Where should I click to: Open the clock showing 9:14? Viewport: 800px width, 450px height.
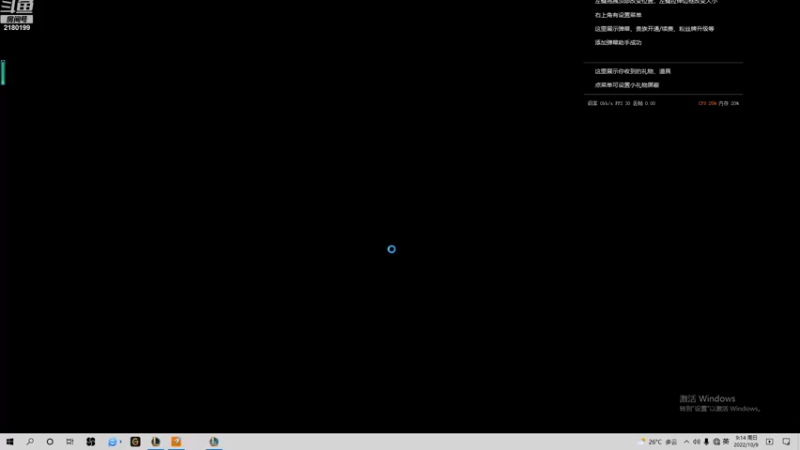pyautogui.click(x=746, y=441)
